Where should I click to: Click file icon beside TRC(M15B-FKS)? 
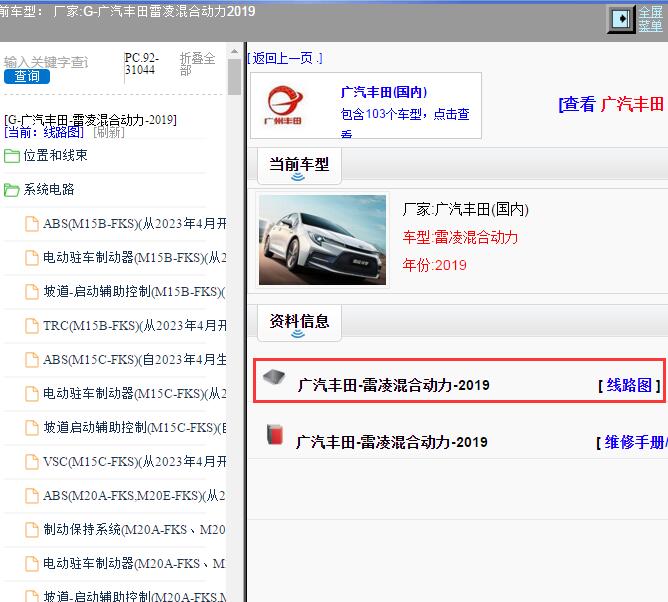(32, 326)
